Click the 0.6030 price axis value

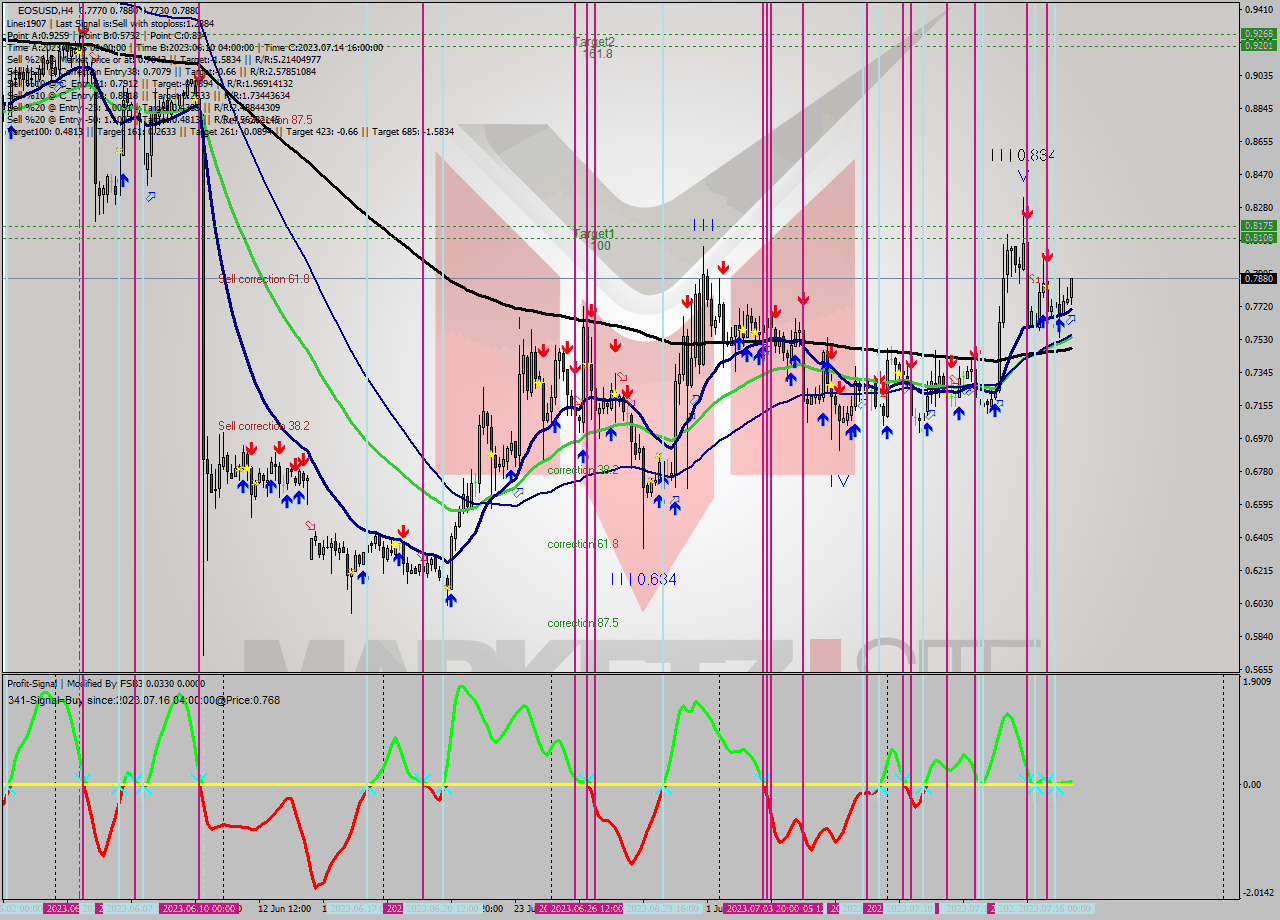[1258, 603]
